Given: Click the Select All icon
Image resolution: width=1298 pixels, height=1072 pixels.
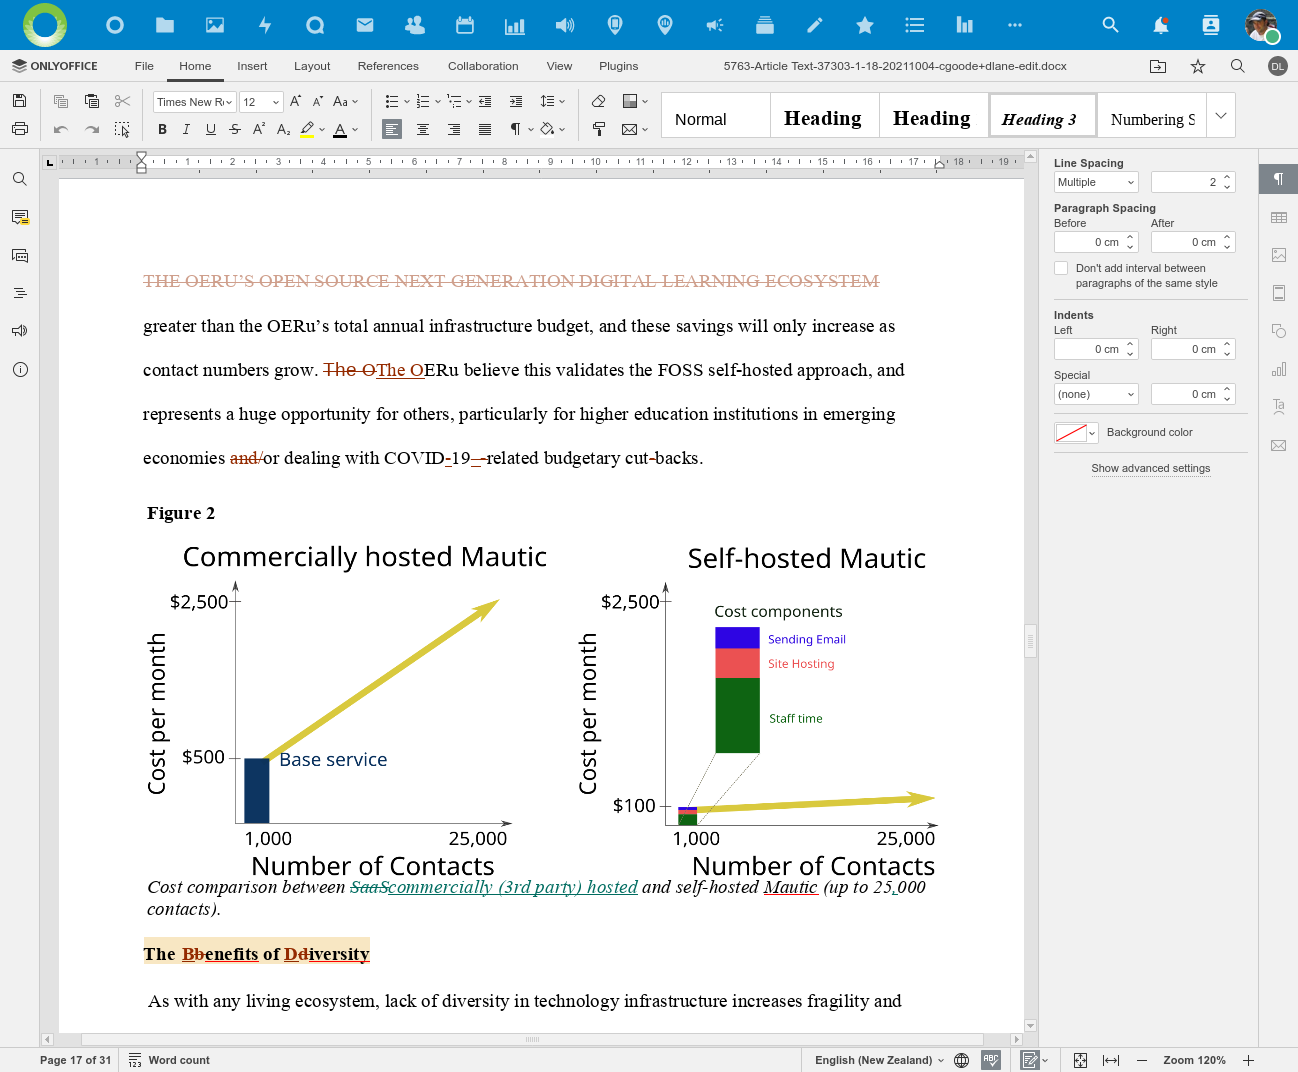Looking at the screenshot, I should coord(122,129).
